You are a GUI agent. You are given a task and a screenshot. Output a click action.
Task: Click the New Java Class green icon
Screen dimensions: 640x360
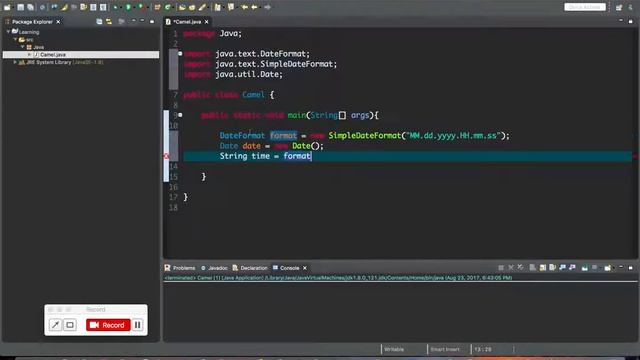click(x=168, y=7)
